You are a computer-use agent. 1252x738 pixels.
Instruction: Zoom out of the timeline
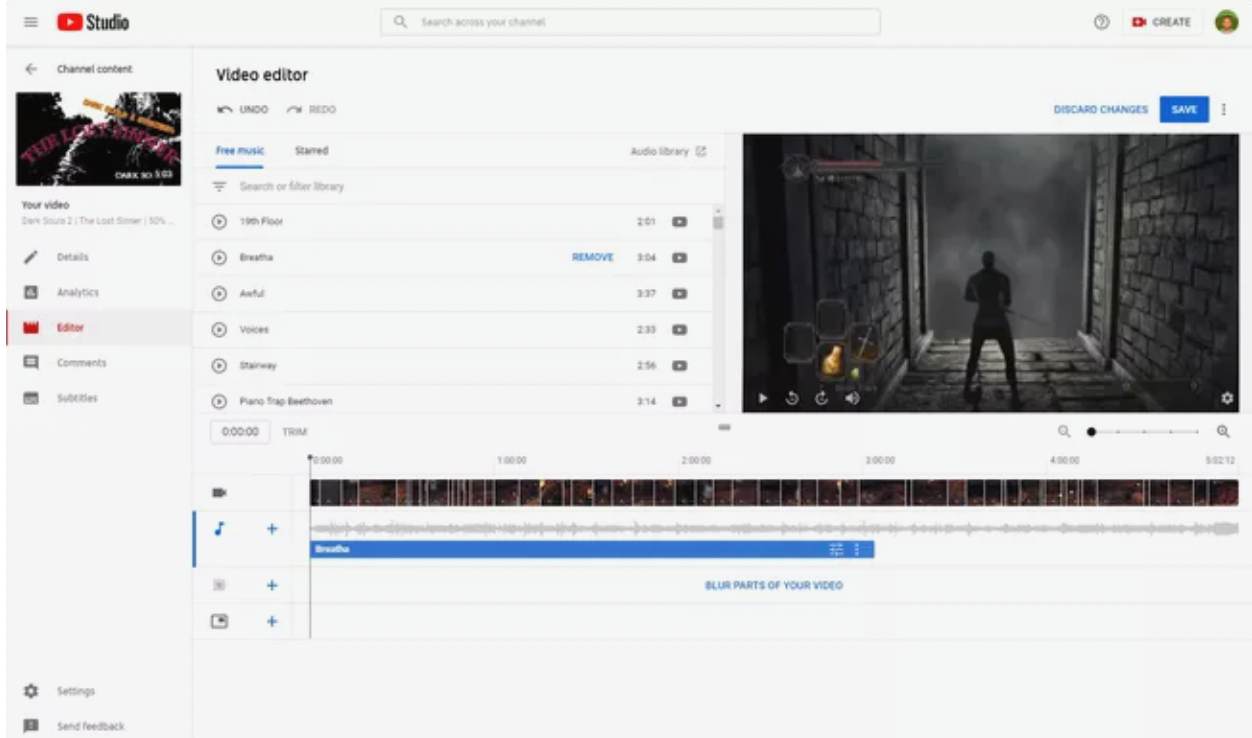pyautogui.click(x=1064, y=432)
